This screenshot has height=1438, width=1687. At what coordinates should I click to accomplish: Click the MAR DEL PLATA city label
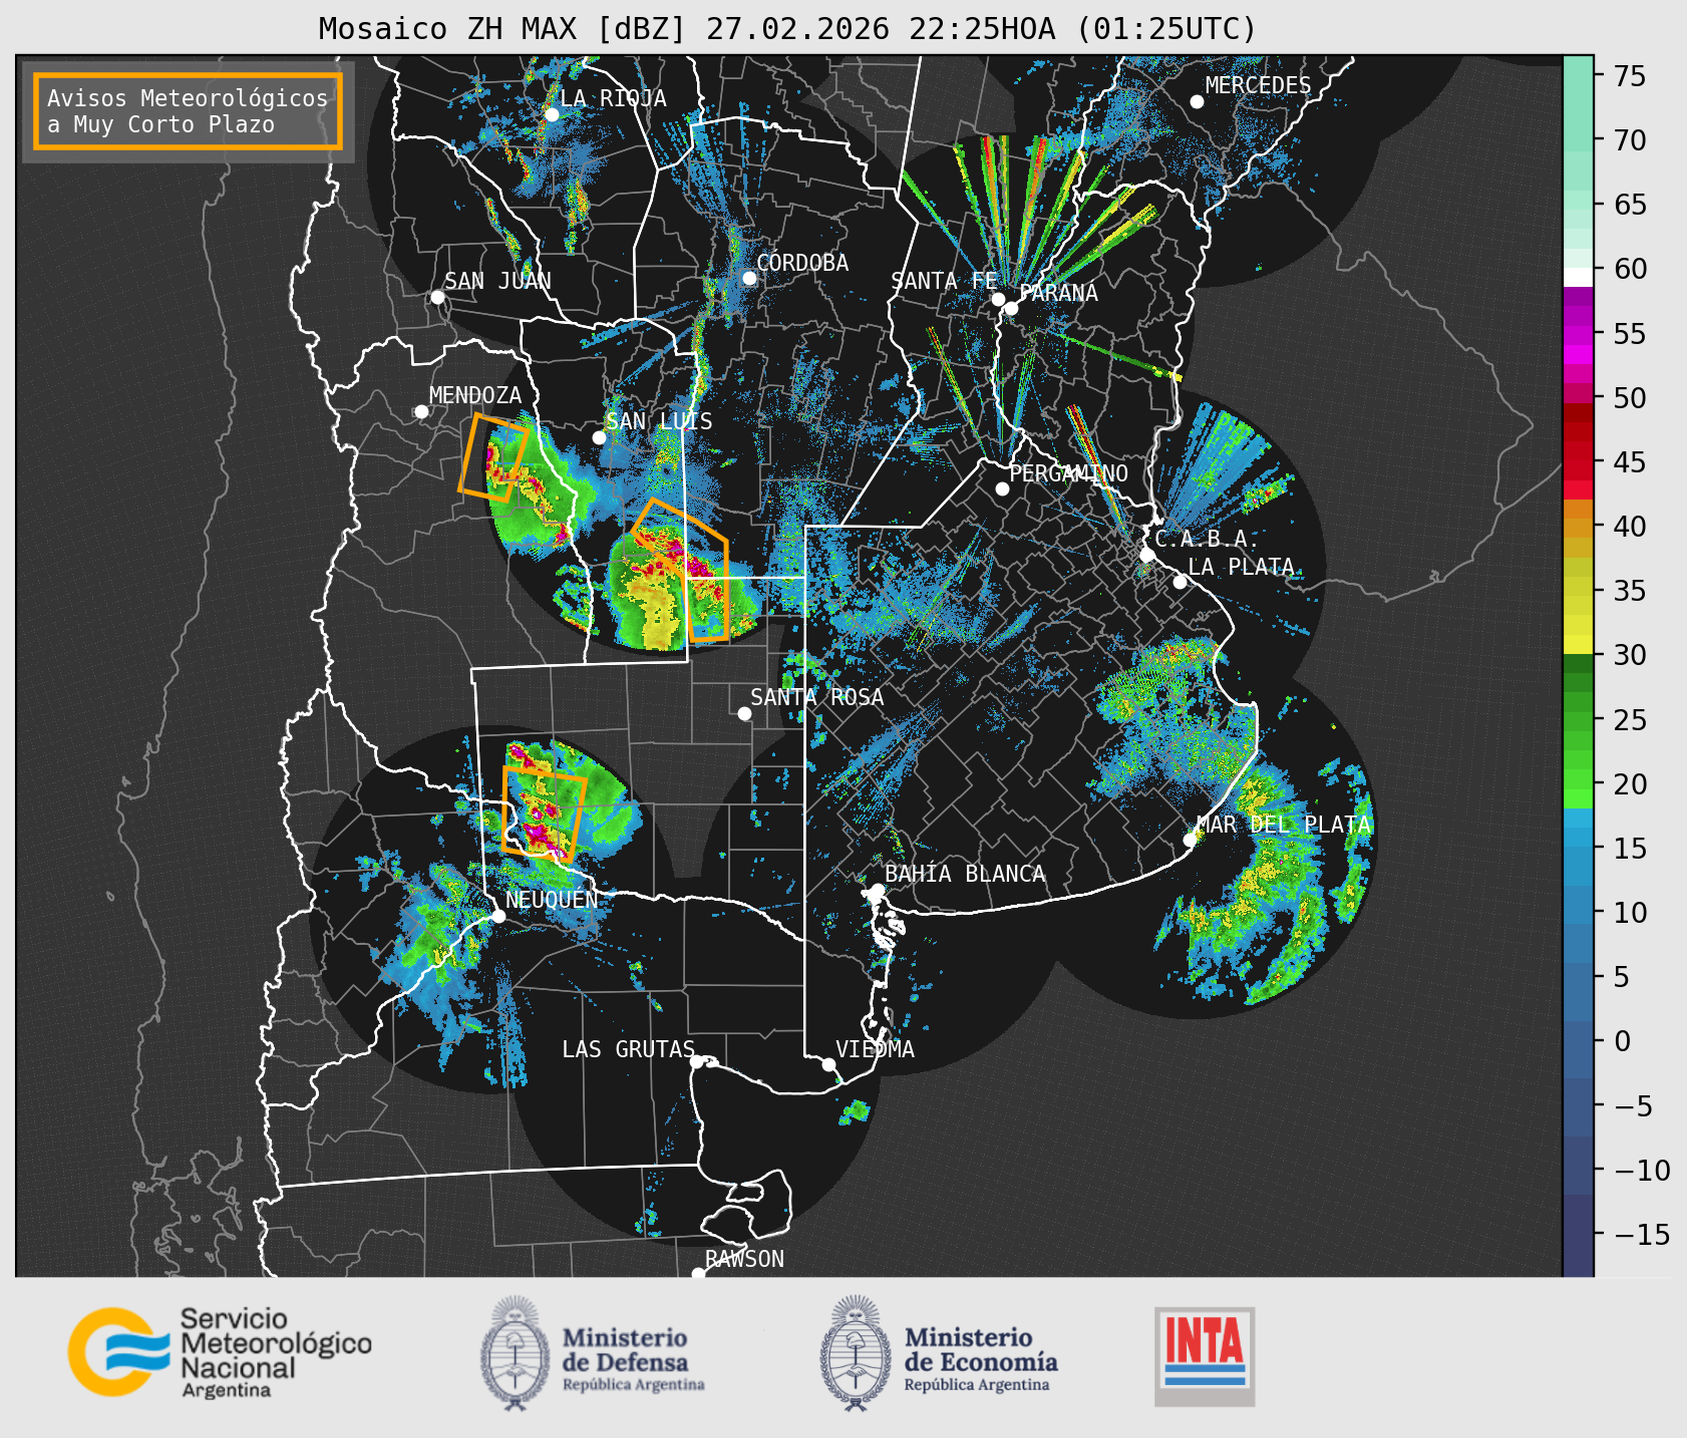[1284, 824]
